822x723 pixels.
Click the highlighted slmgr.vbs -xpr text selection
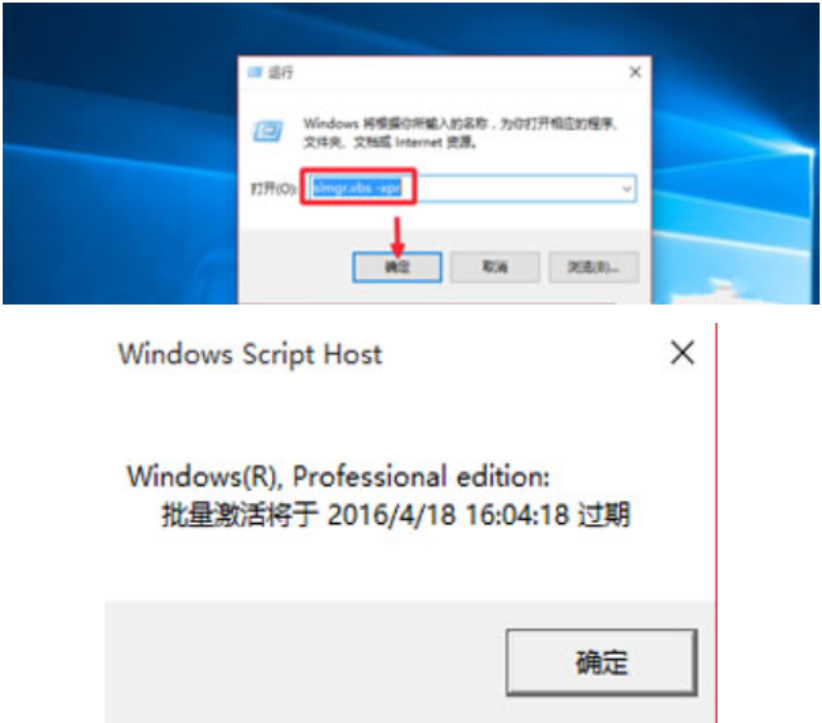(x=356, y=188)
